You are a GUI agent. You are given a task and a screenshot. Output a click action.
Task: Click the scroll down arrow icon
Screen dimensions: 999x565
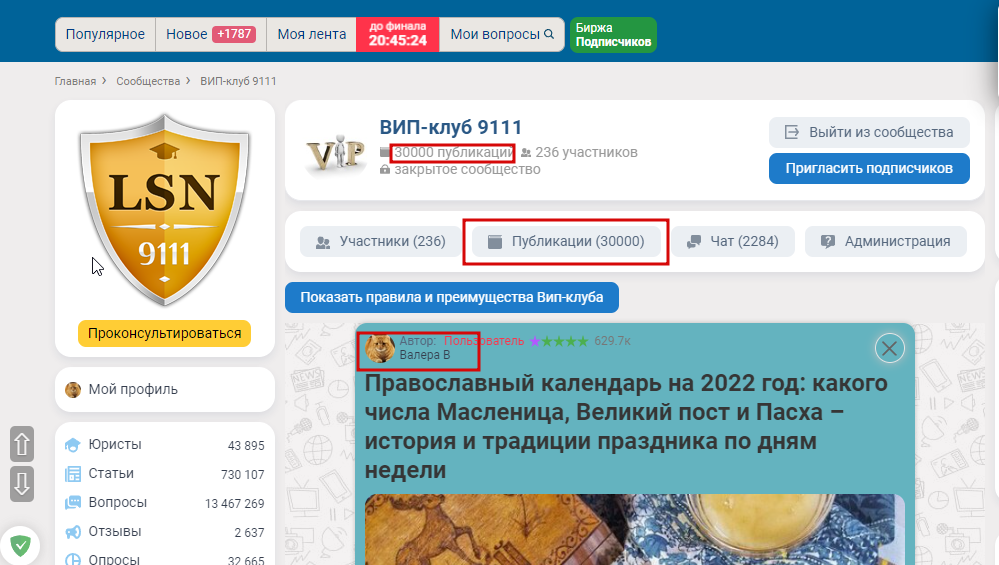click(x=22, y=483)
